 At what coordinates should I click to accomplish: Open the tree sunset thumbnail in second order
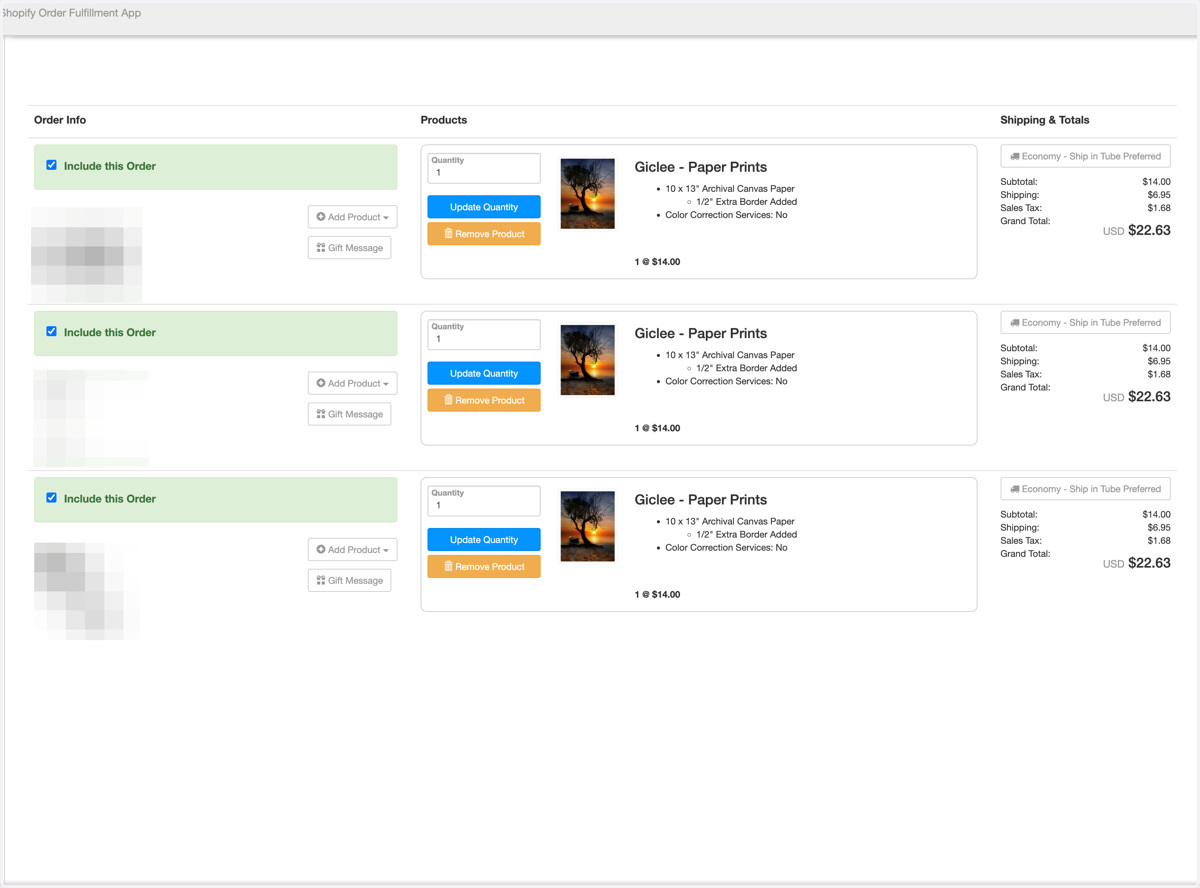click(x=588, y=359)
